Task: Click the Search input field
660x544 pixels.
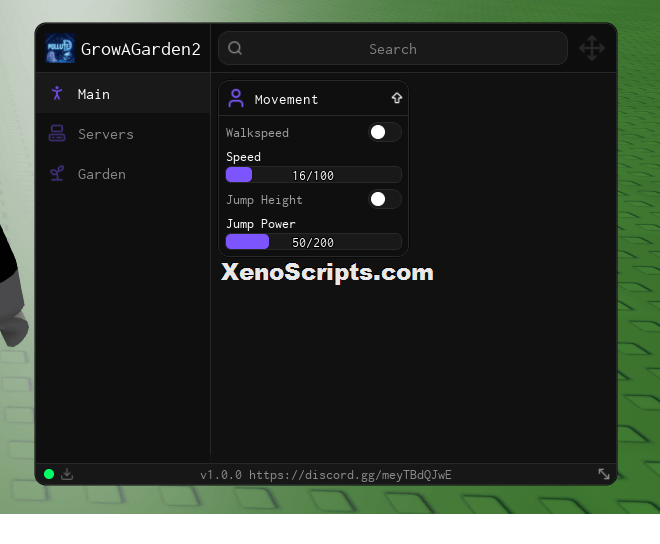Action: (x=393, y=48)
